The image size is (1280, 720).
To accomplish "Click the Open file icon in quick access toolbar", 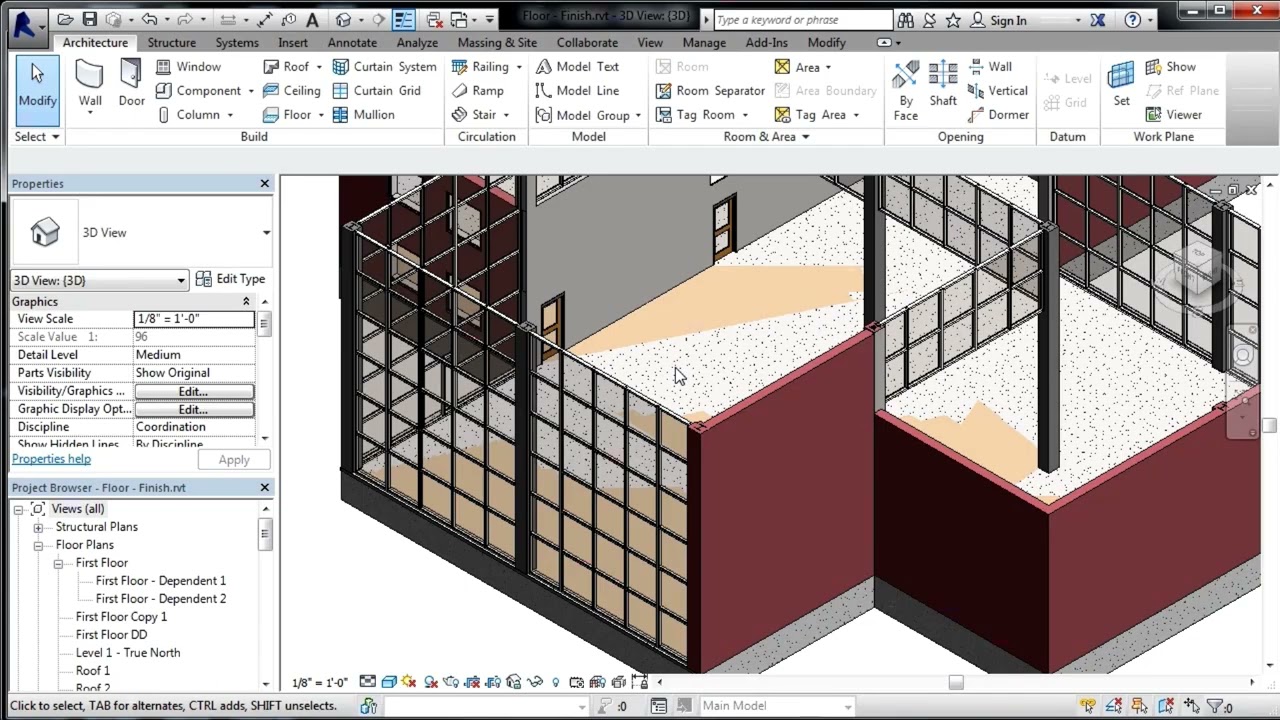I will (x=65, y=20).
